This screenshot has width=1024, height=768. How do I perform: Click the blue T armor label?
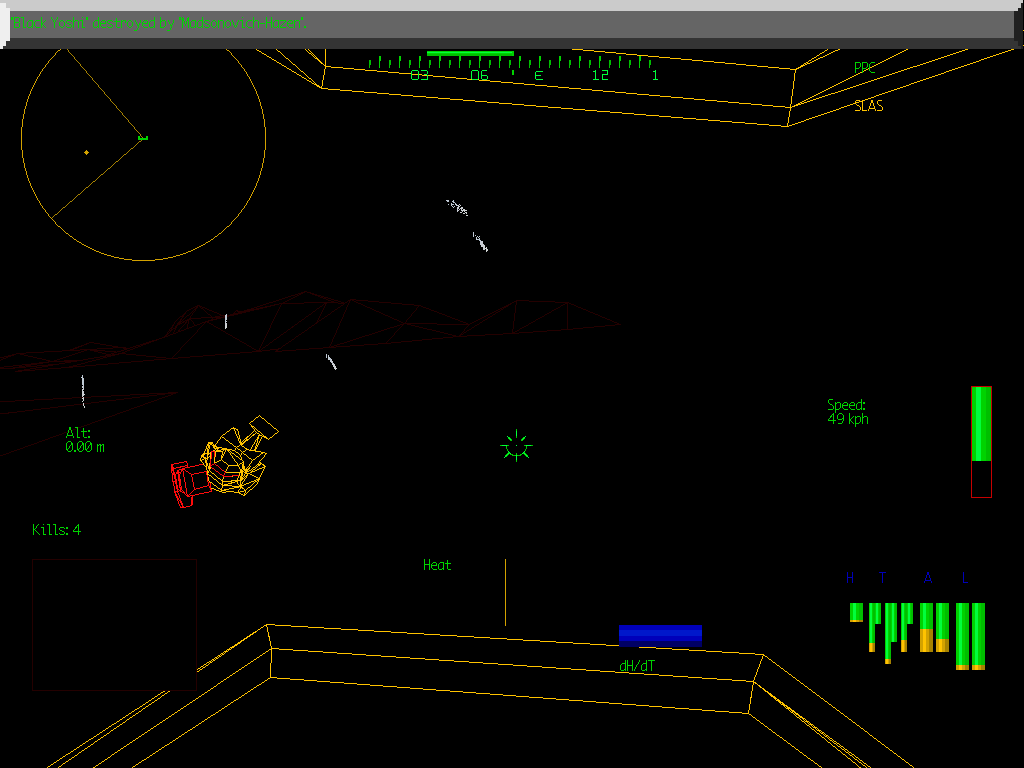pyautogui.click(x=882, y=578)
